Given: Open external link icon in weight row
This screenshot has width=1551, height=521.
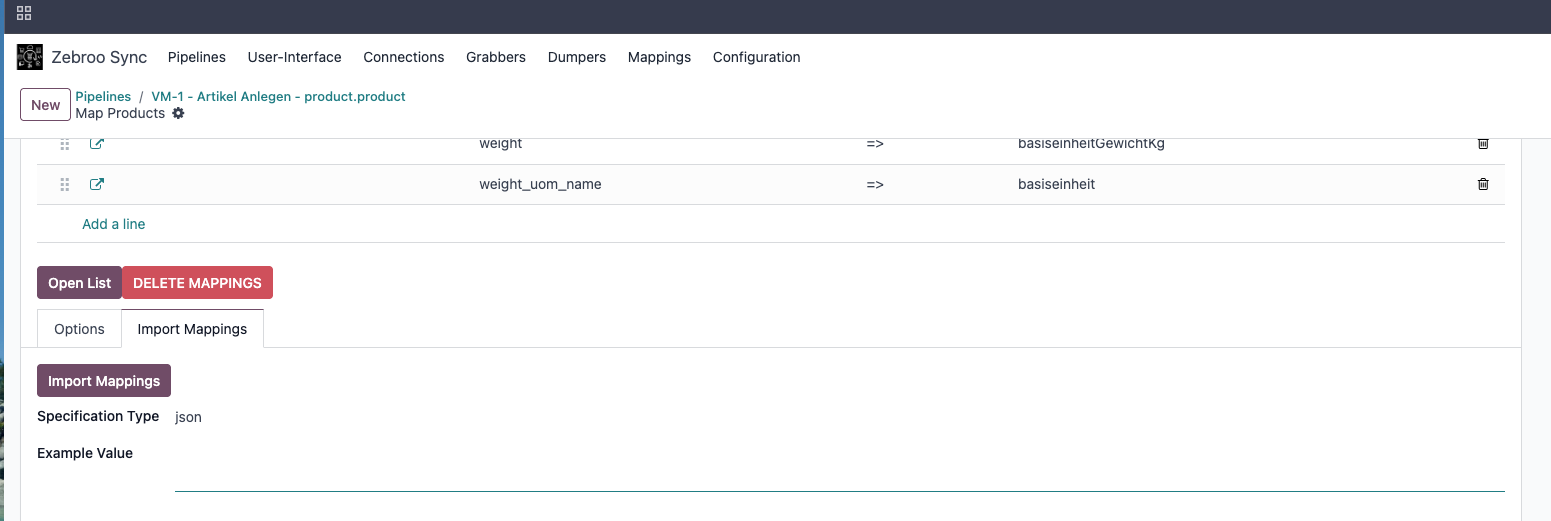Looking at the screenshot, I should tap(97, 143).
